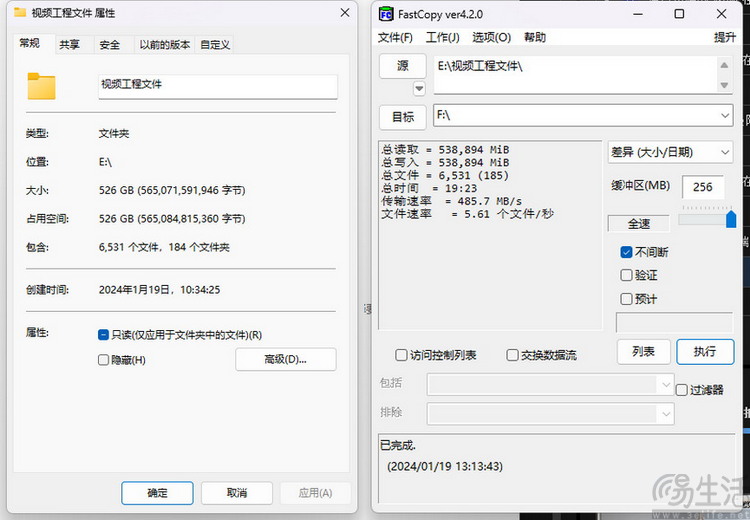
Task: Click the empty field below the 预计 checkbox
Action: point(674,322)
